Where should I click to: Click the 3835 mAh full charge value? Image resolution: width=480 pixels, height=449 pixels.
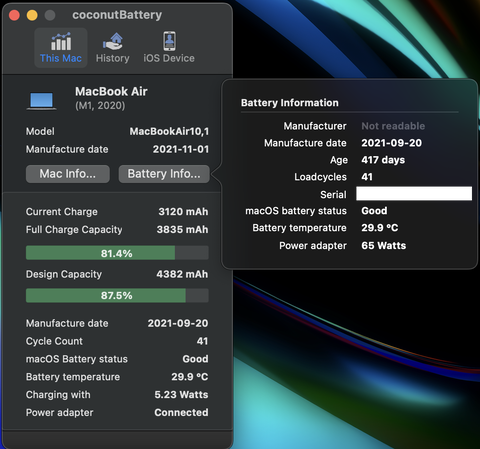tap(183, 230)
